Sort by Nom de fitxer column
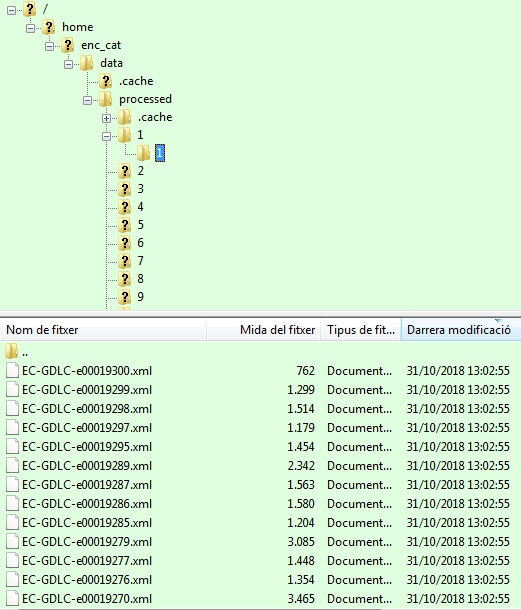The height and width of the screenshot is (610, 521). click(103, 330)
